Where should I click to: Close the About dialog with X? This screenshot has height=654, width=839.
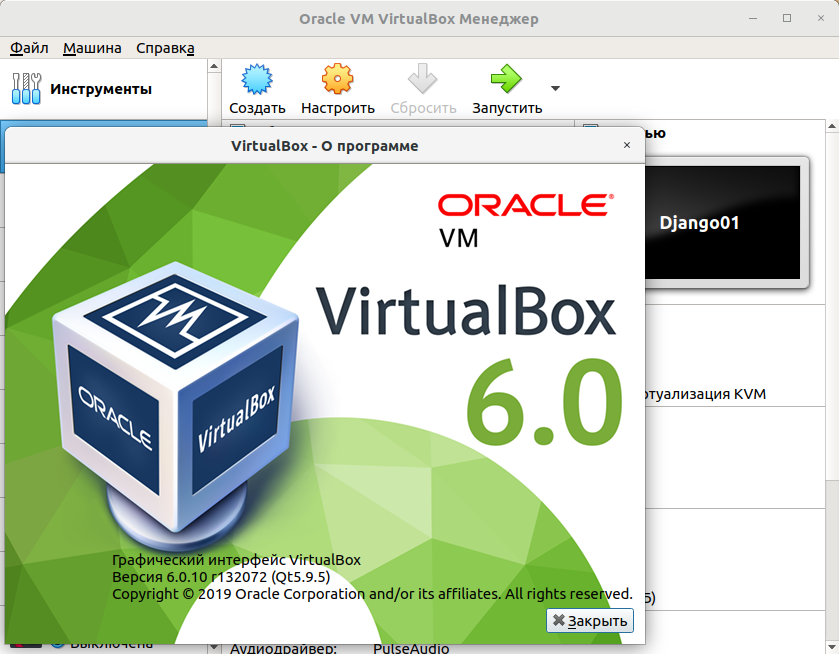point(627,145)
